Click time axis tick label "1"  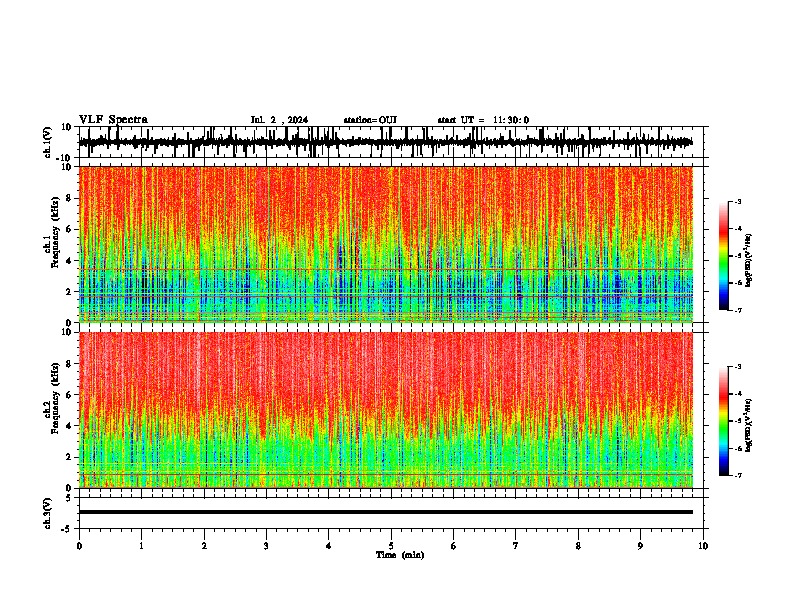point(141,546)
